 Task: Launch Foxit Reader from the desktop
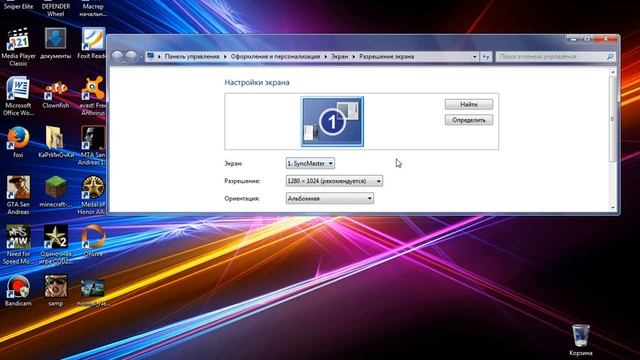tap(92, 43)
